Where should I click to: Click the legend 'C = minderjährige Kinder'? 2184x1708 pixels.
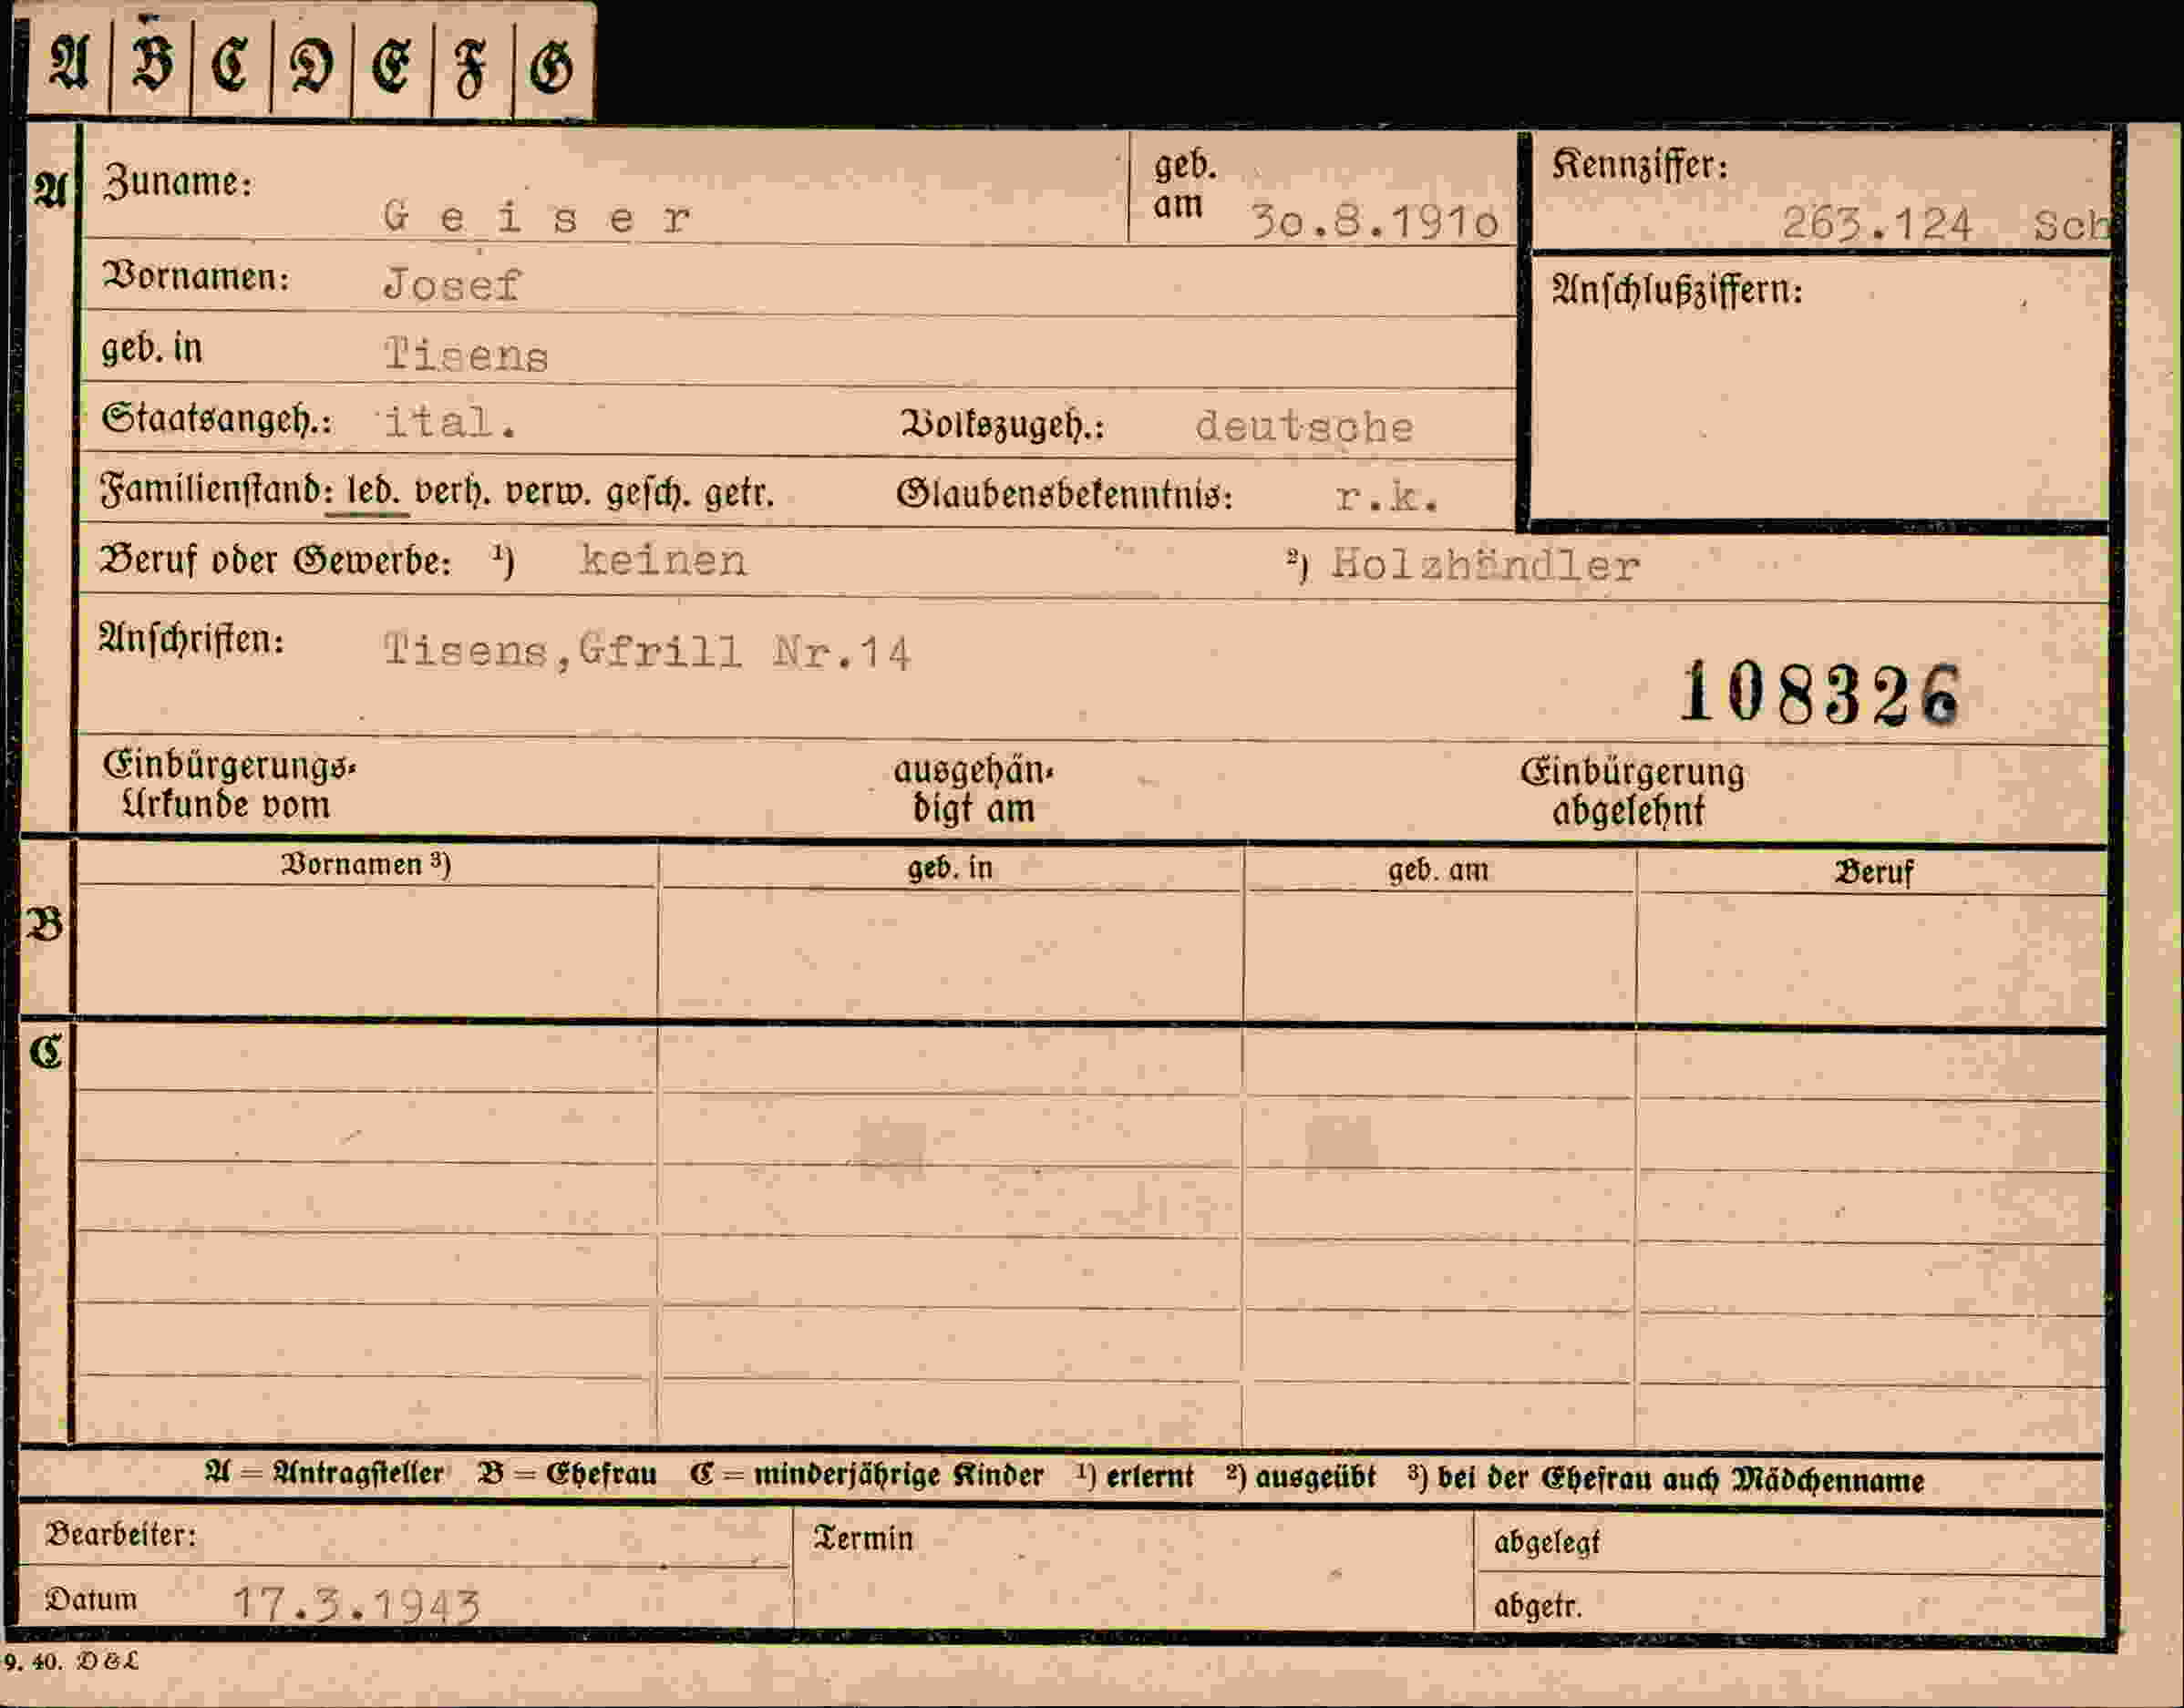click(866, 1475)
